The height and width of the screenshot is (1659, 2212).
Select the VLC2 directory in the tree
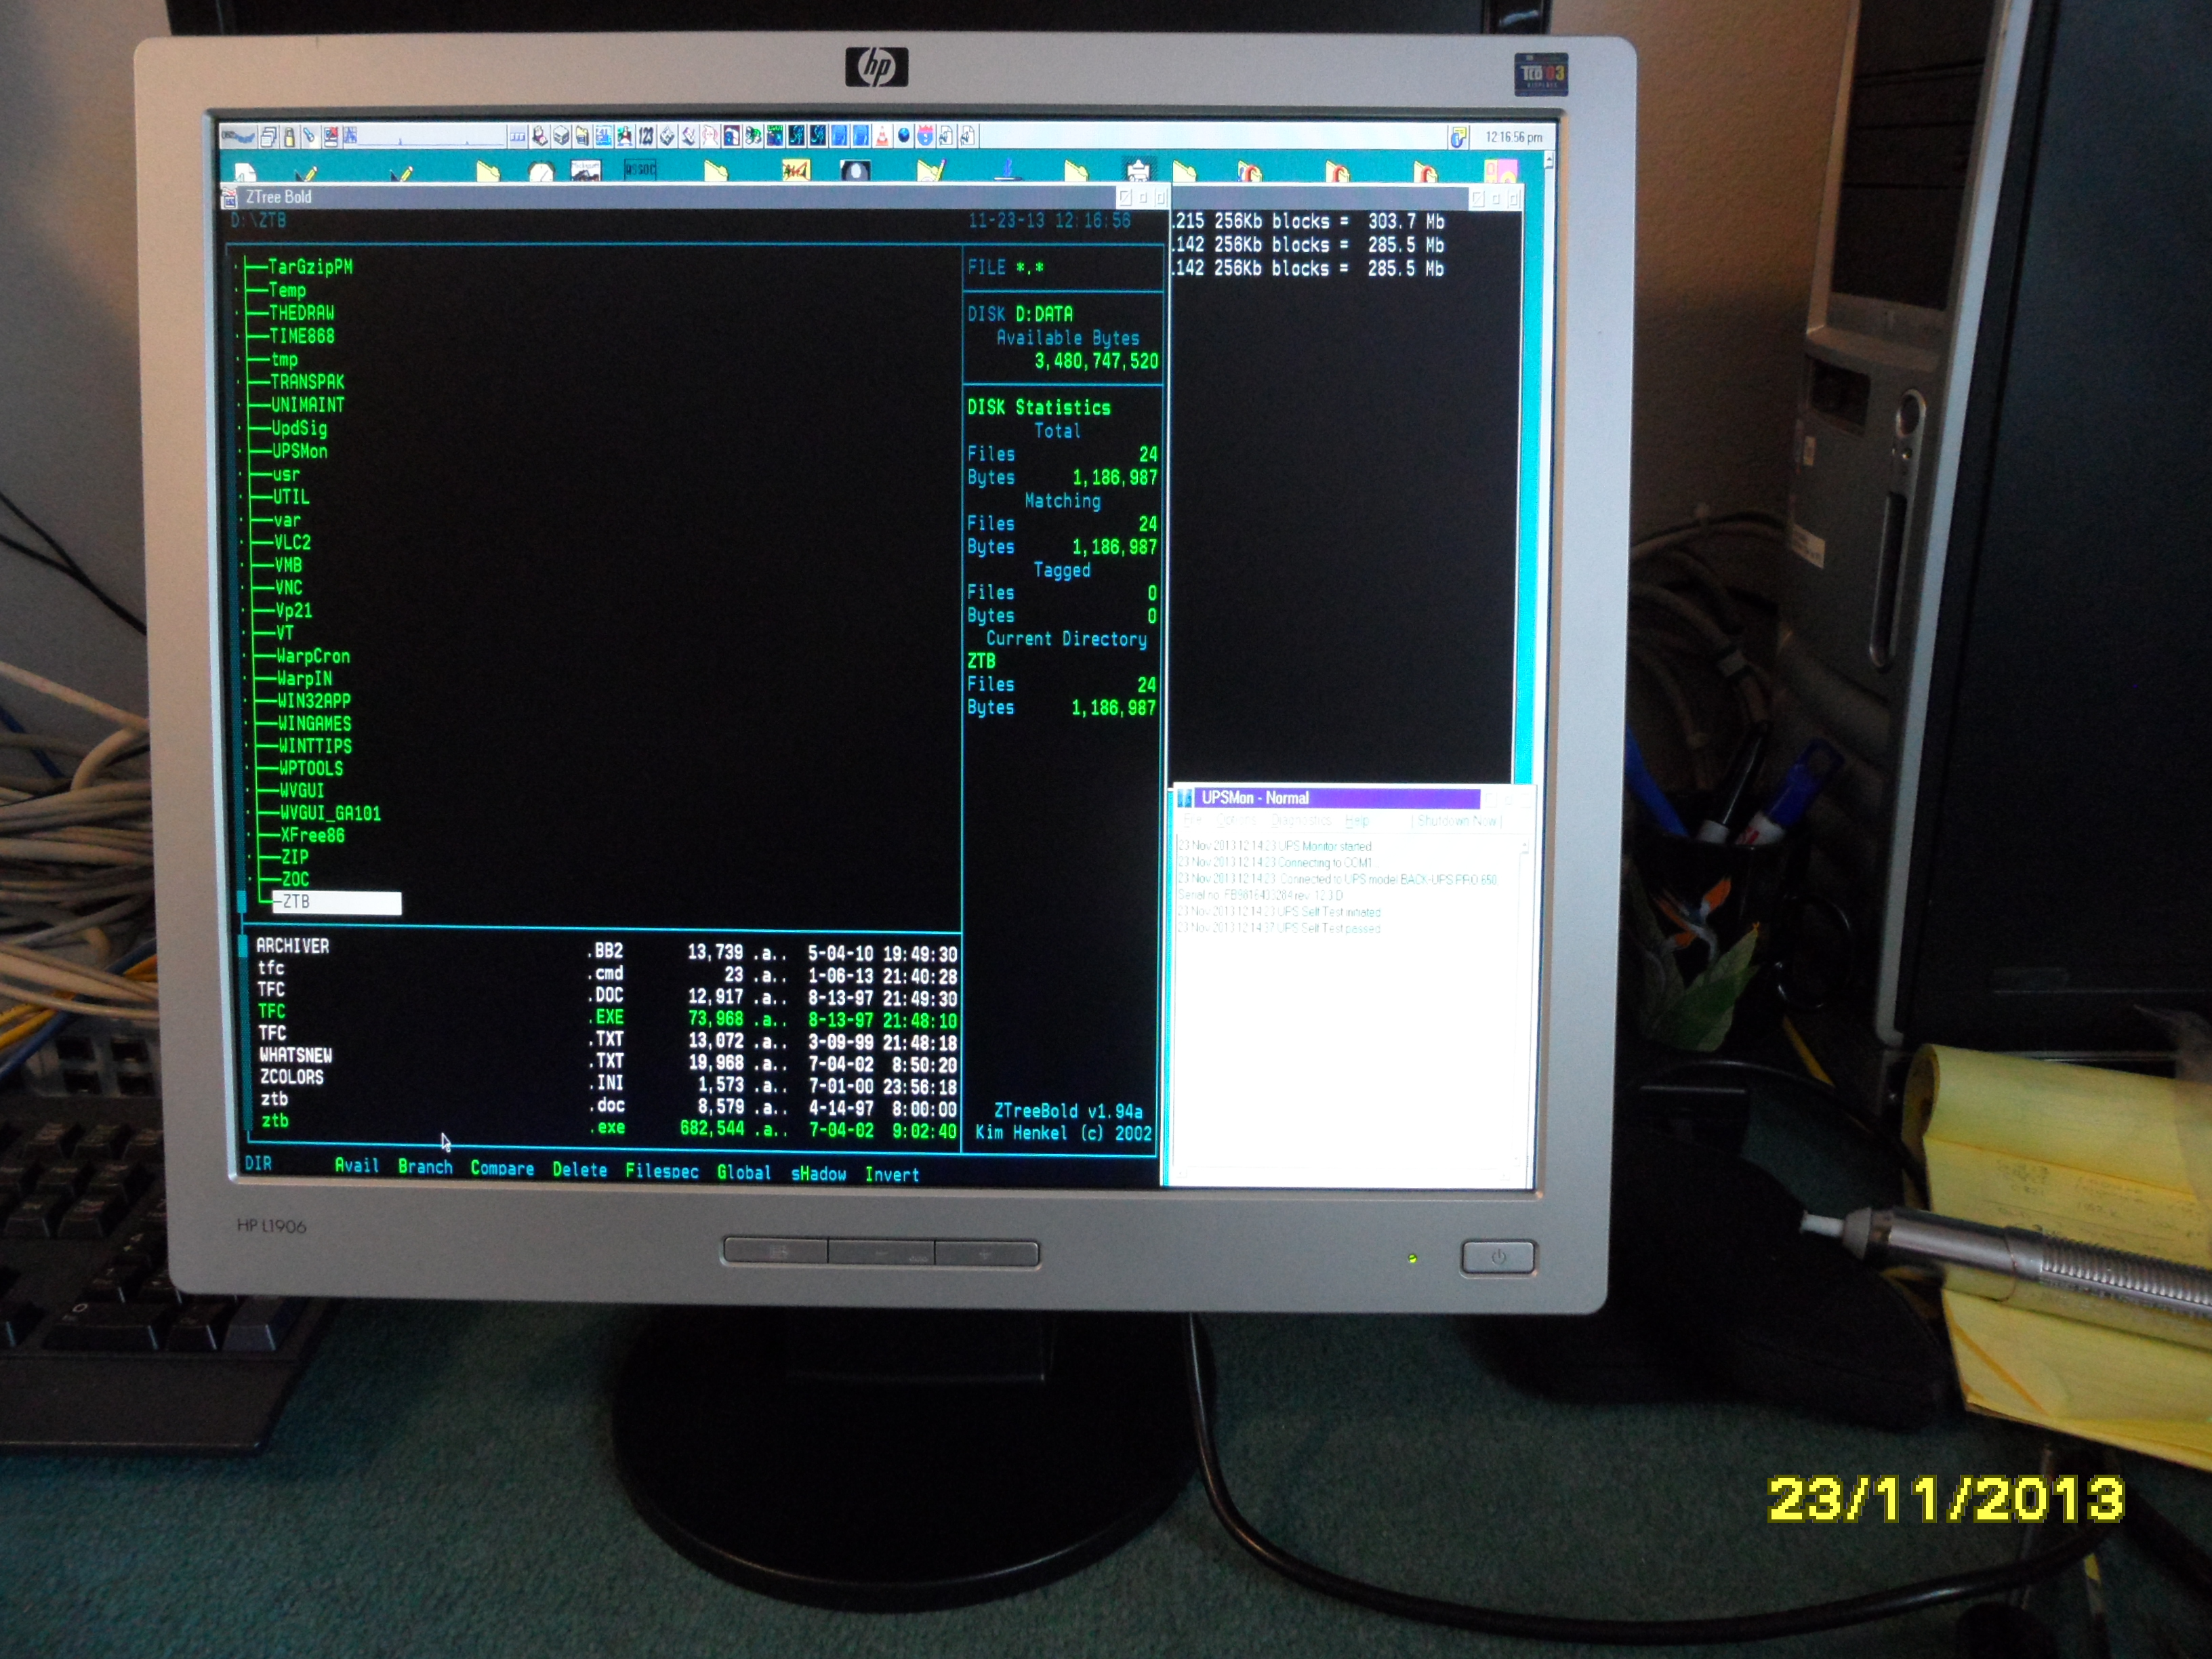coord(292,542)
